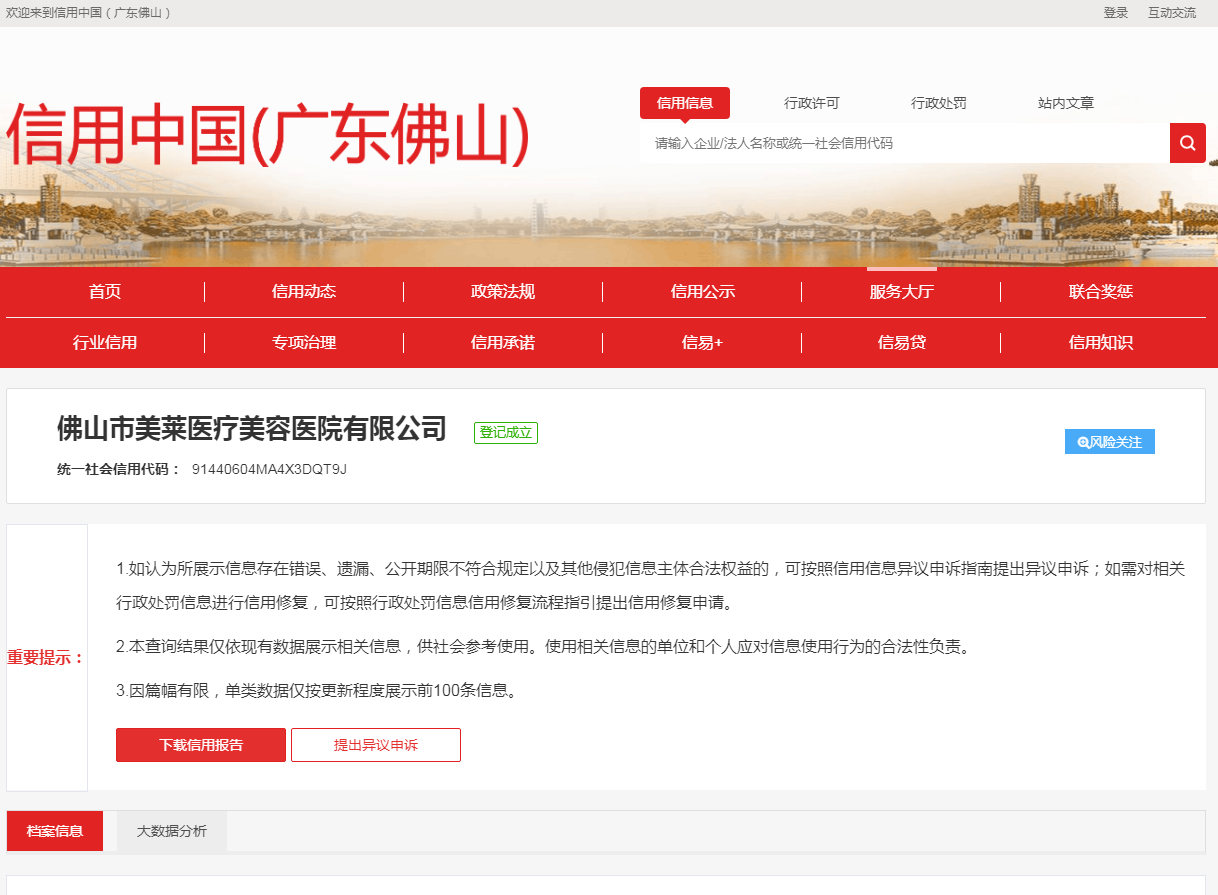This screenshot has width=1218, height=895.
Task: Open 信用公示 navigation item
Action: coord(702,292)
